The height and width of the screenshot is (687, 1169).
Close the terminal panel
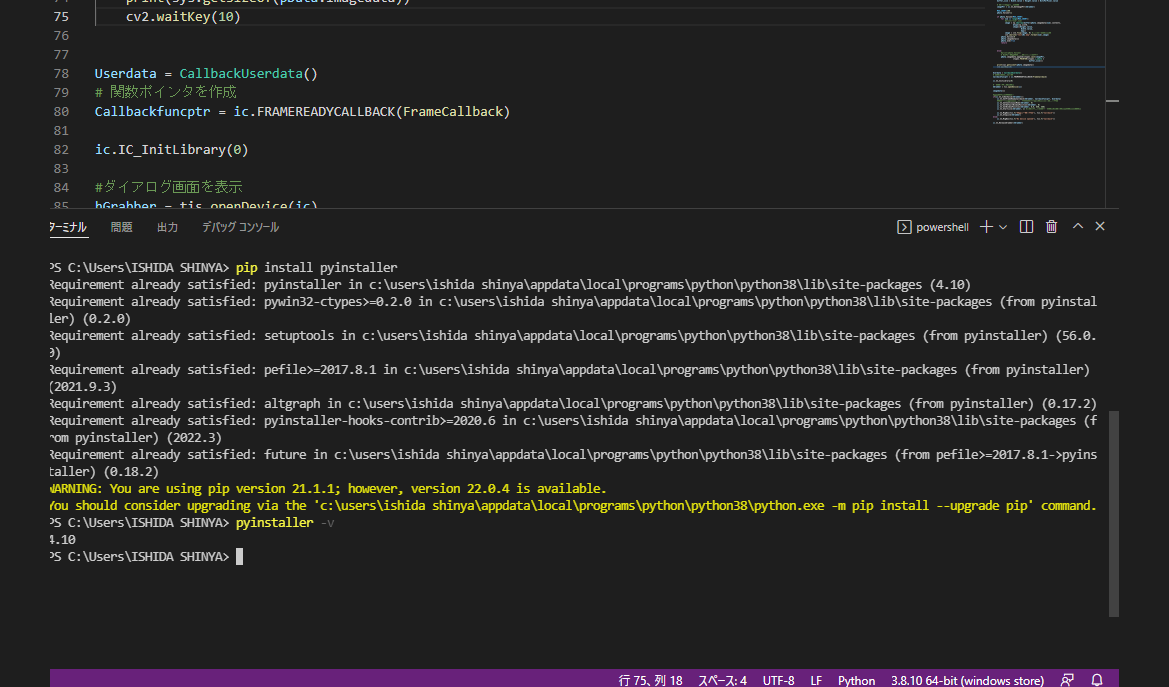pos(1100,226)
